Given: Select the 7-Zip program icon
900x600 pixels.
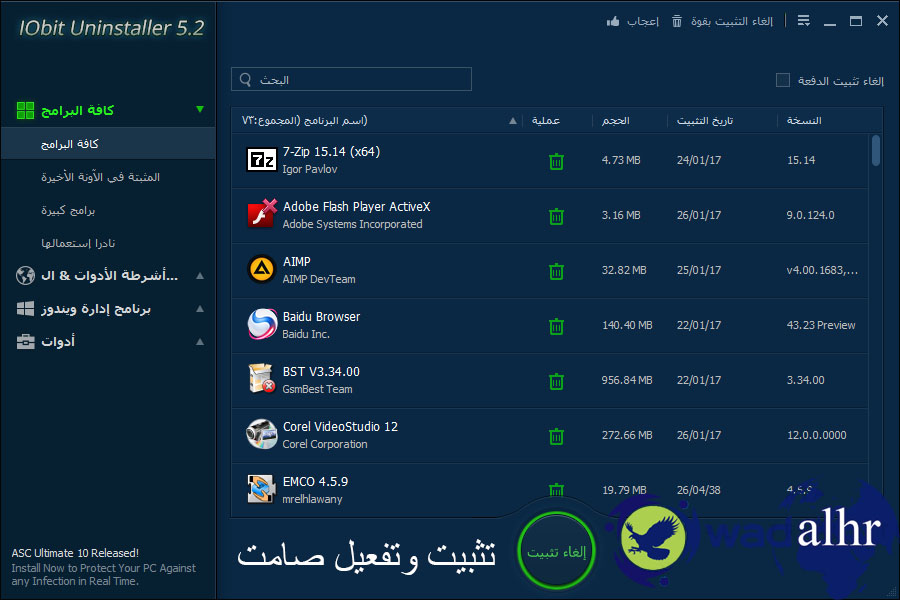Looking at the screenshot, I should pyautogui.click(x=262, y=160).
